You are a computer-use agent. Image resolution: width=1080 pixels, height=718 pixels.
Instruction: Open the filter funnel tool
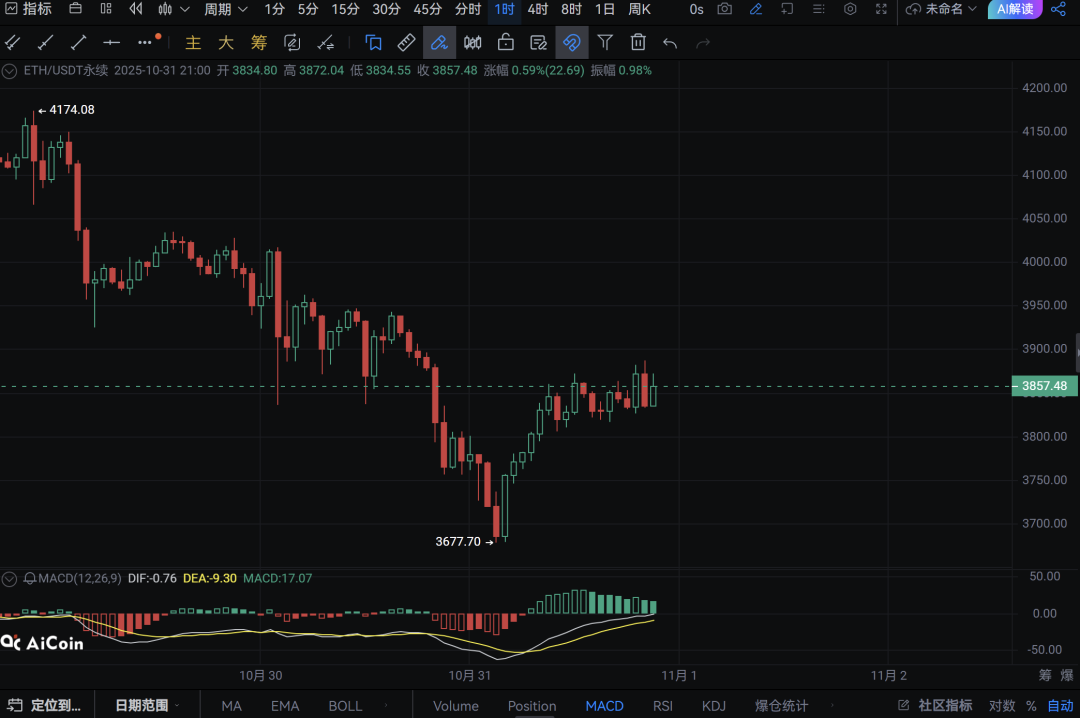click(x=605, y=43)
